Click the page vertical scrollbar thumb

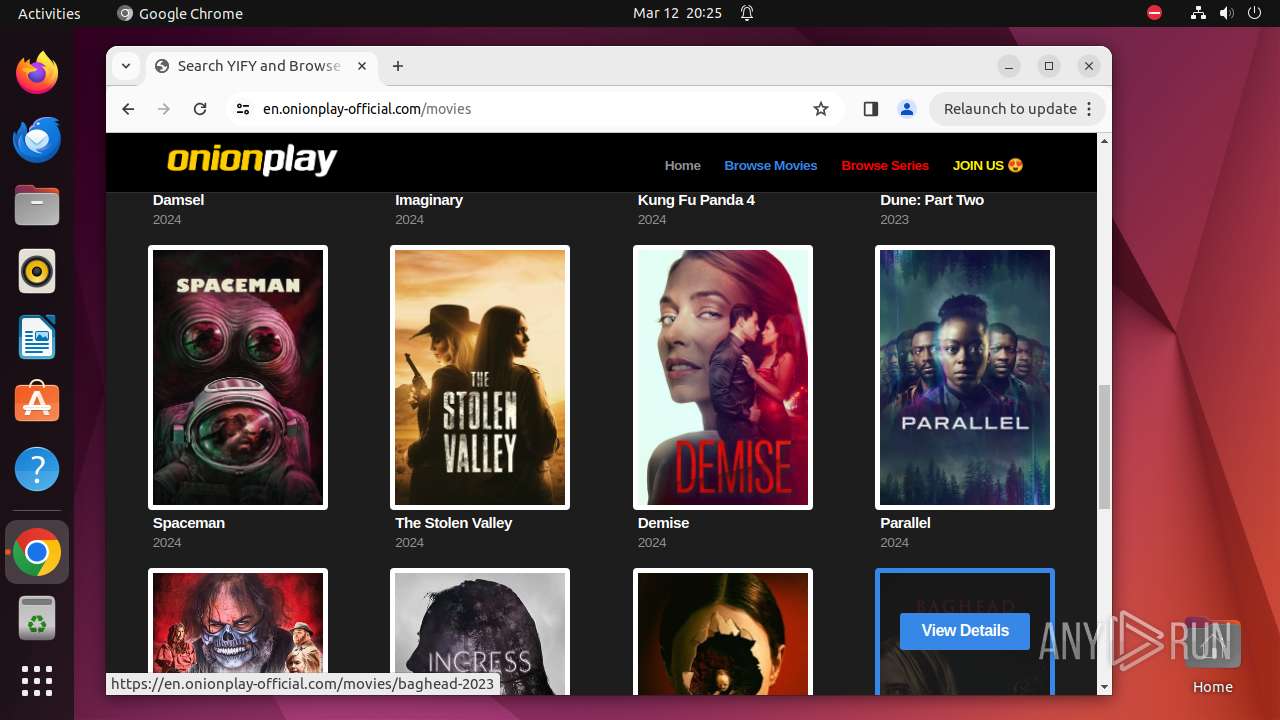[1104, 447]
